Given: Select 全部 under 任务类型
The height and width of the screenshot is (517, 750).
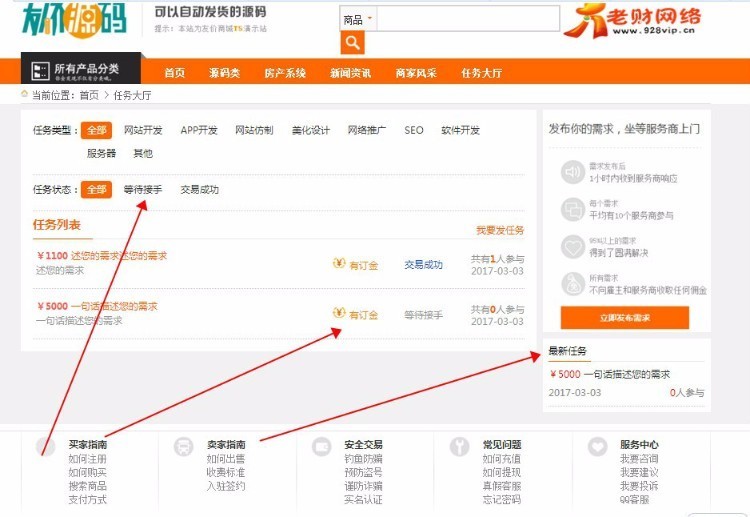Looking at the screenshot, I should (x=97, y=130).
